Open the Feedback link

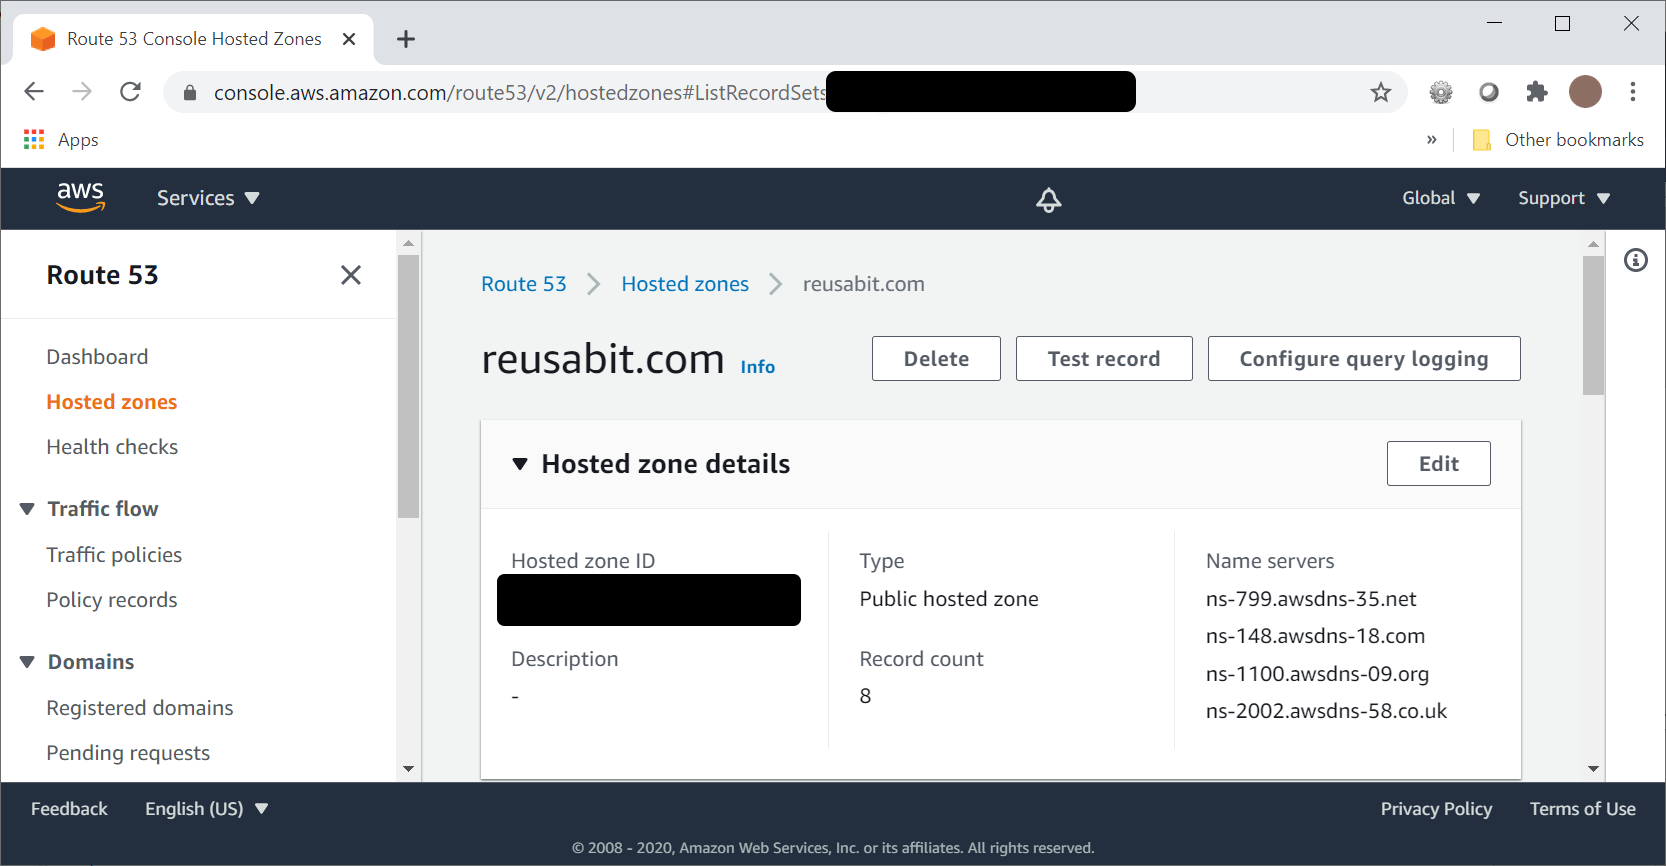[x=69, y=809]
